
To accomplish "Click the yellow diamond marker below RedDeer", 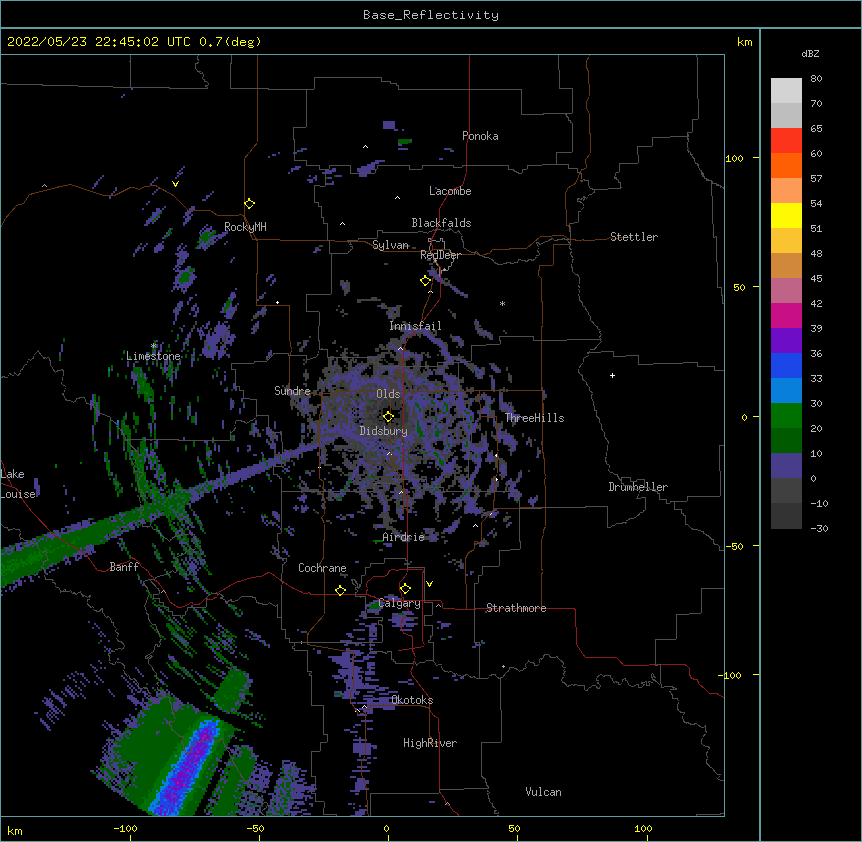I will click(426, 281).
